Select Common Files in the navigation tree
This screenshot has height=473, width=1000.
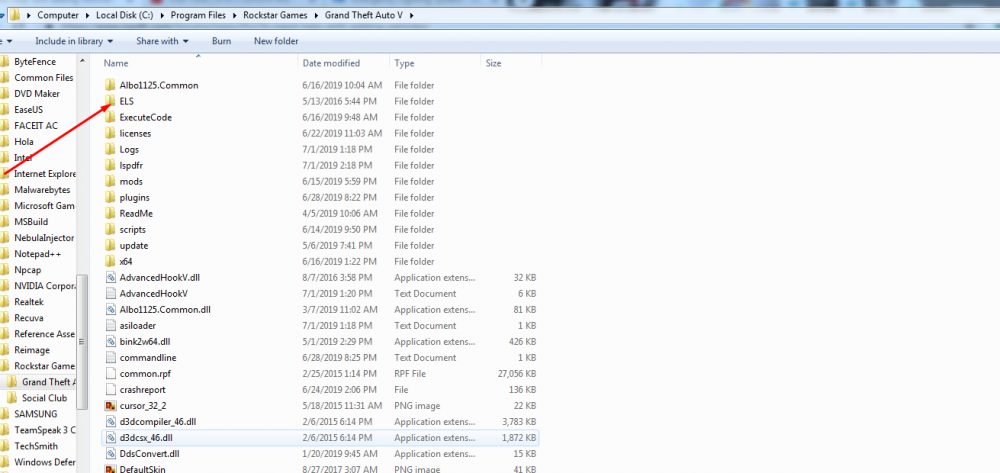tap(43, 78)
